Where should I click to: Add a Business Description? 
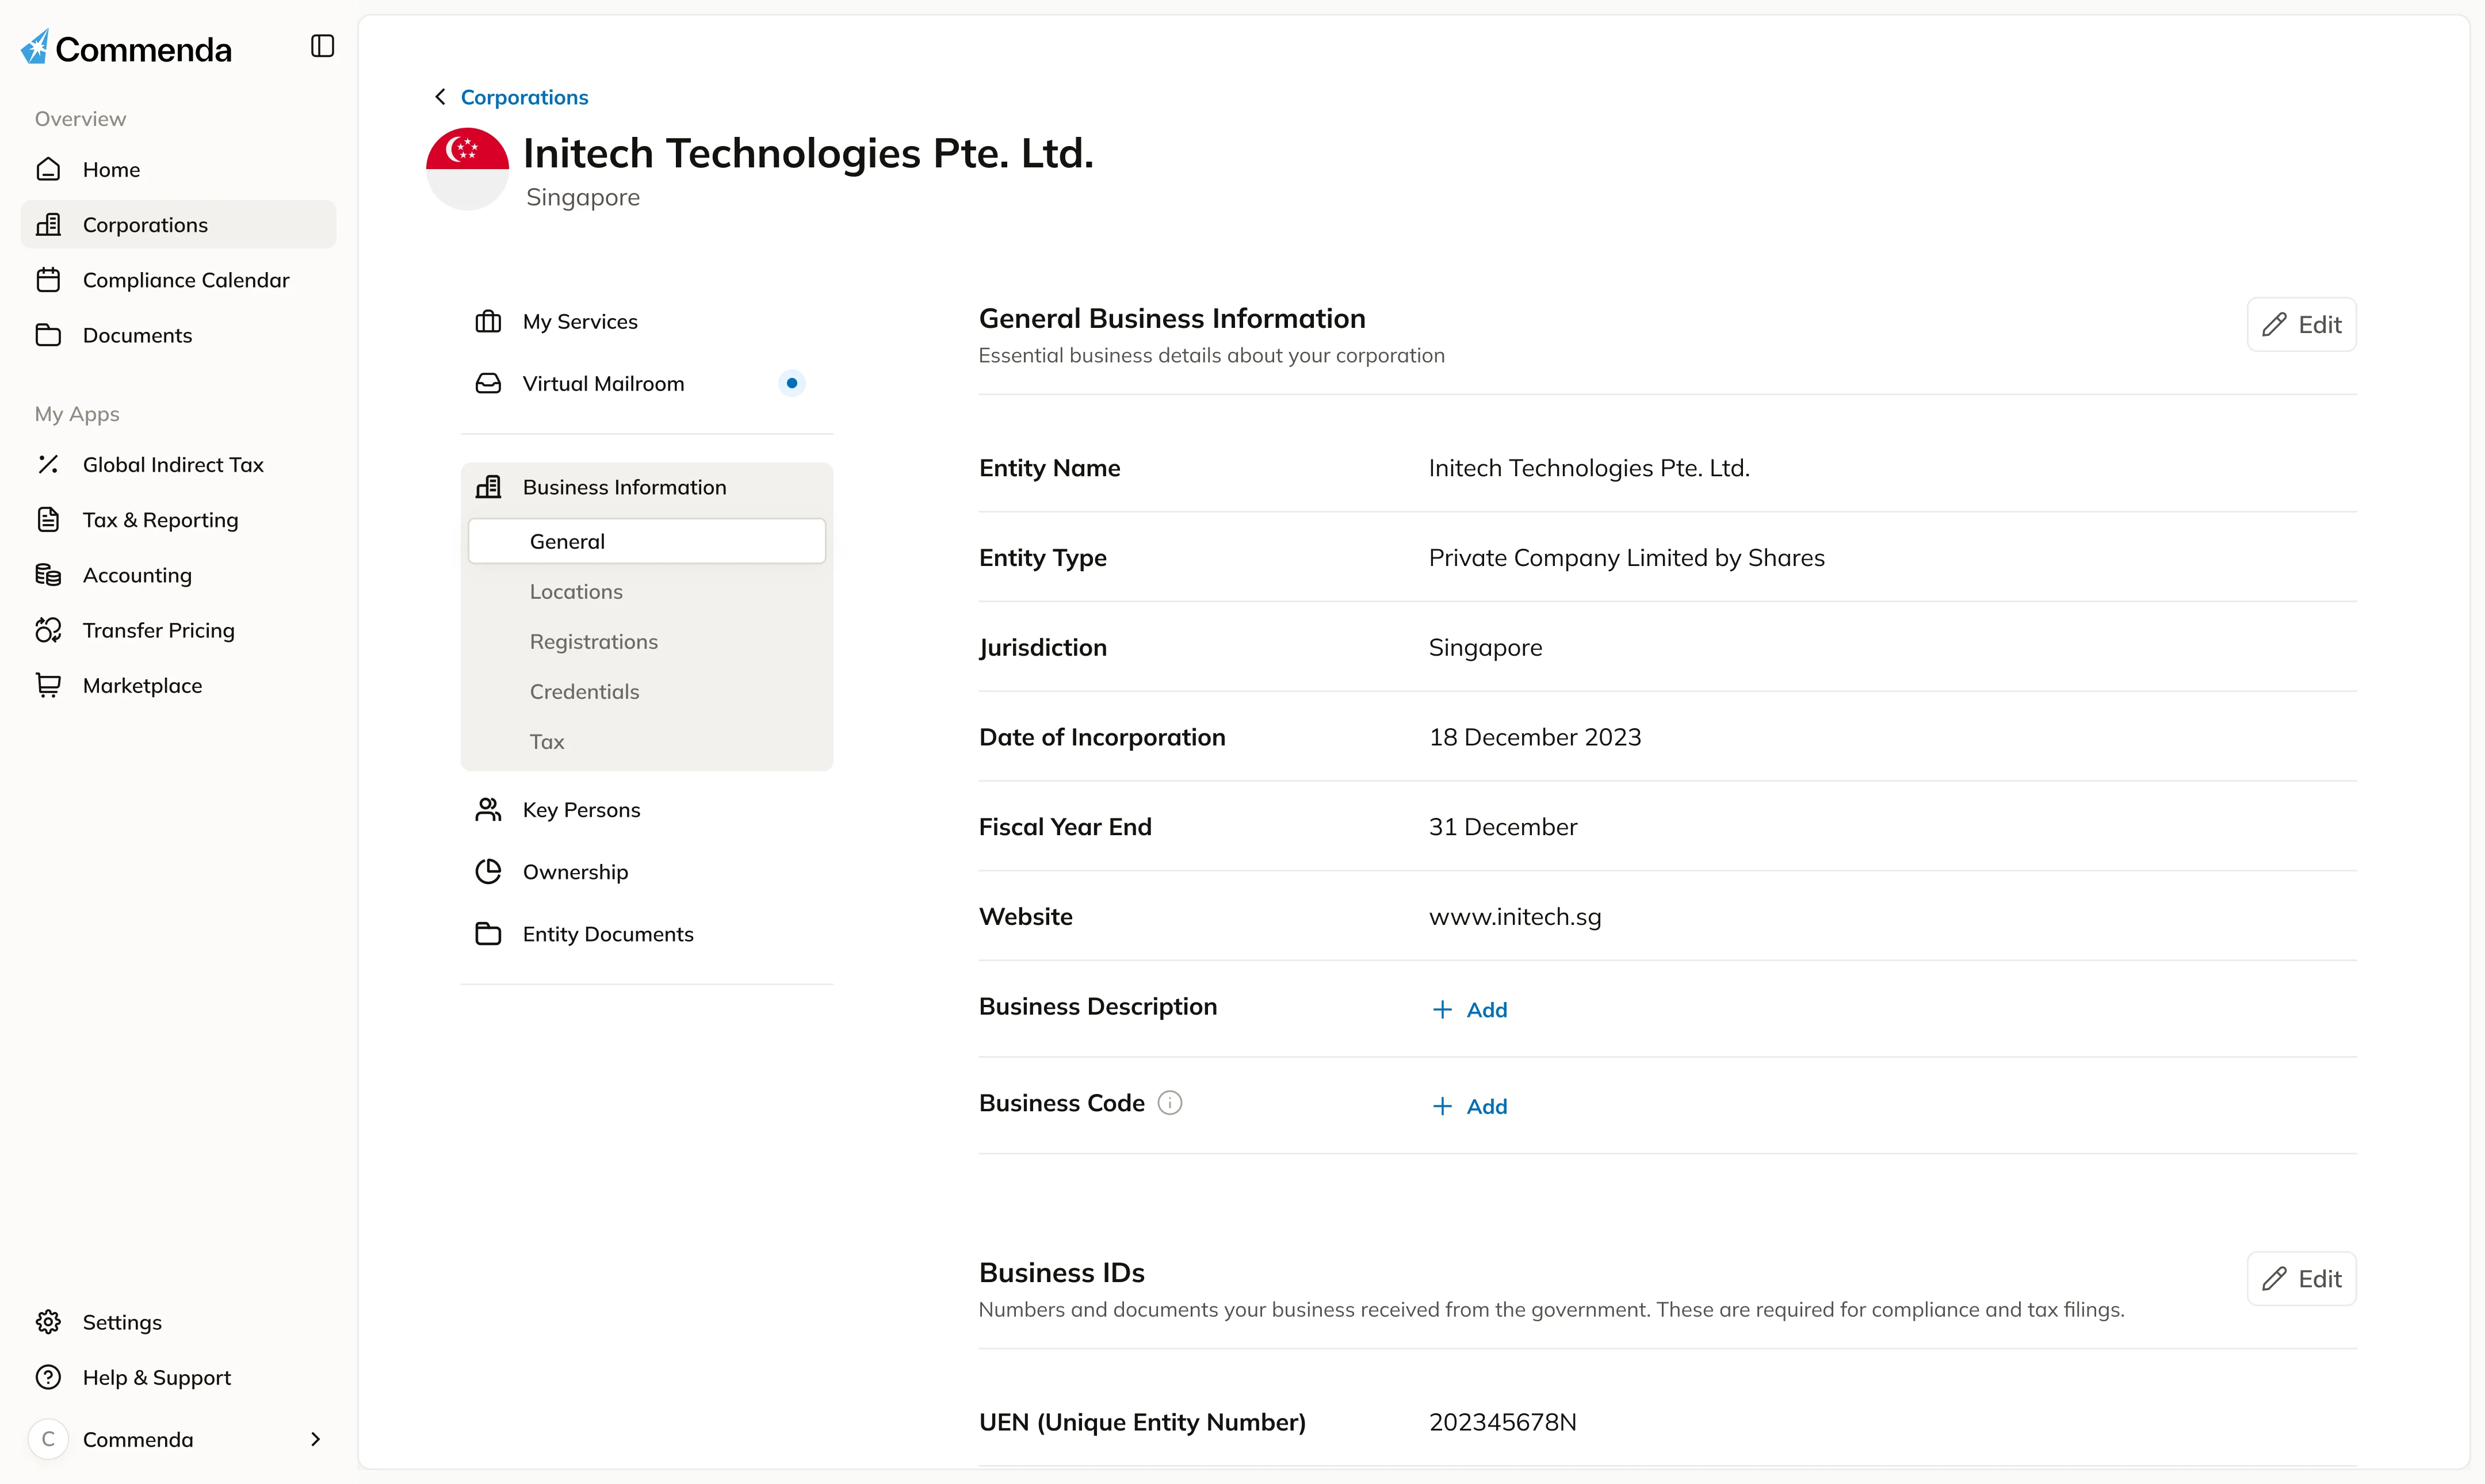coord(1469,1008)
